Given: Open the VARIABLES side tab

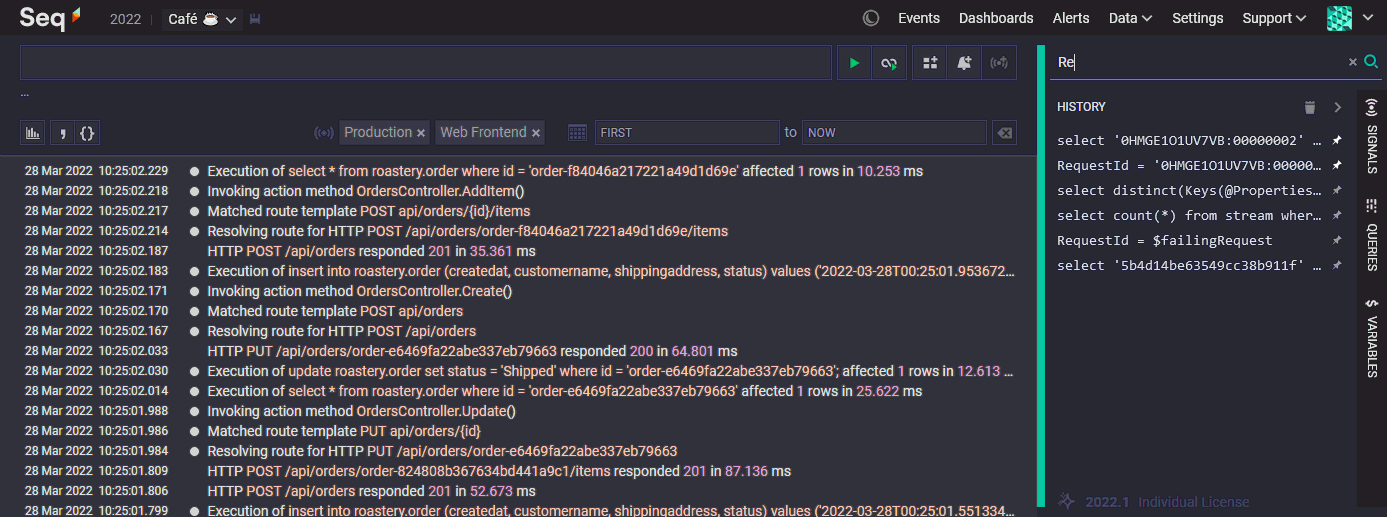Looking at the screenshot, I should pyautogui.click(x=1371, y=337).
